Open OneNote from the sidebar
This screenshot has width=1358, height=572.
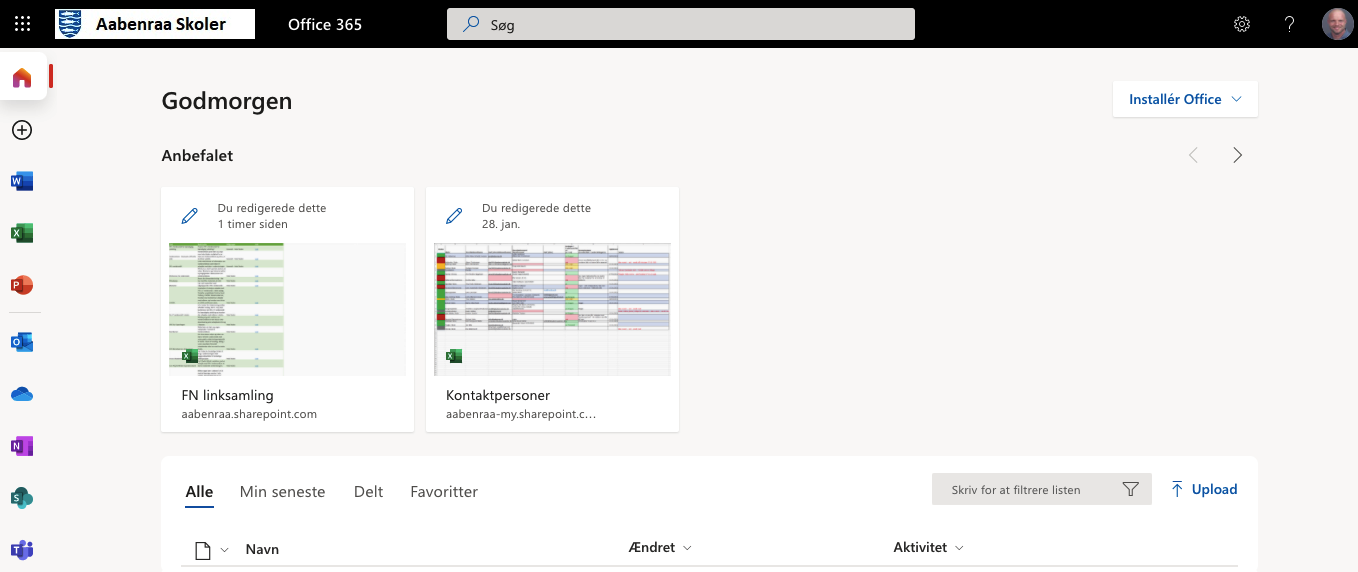[x=22, y=446]
